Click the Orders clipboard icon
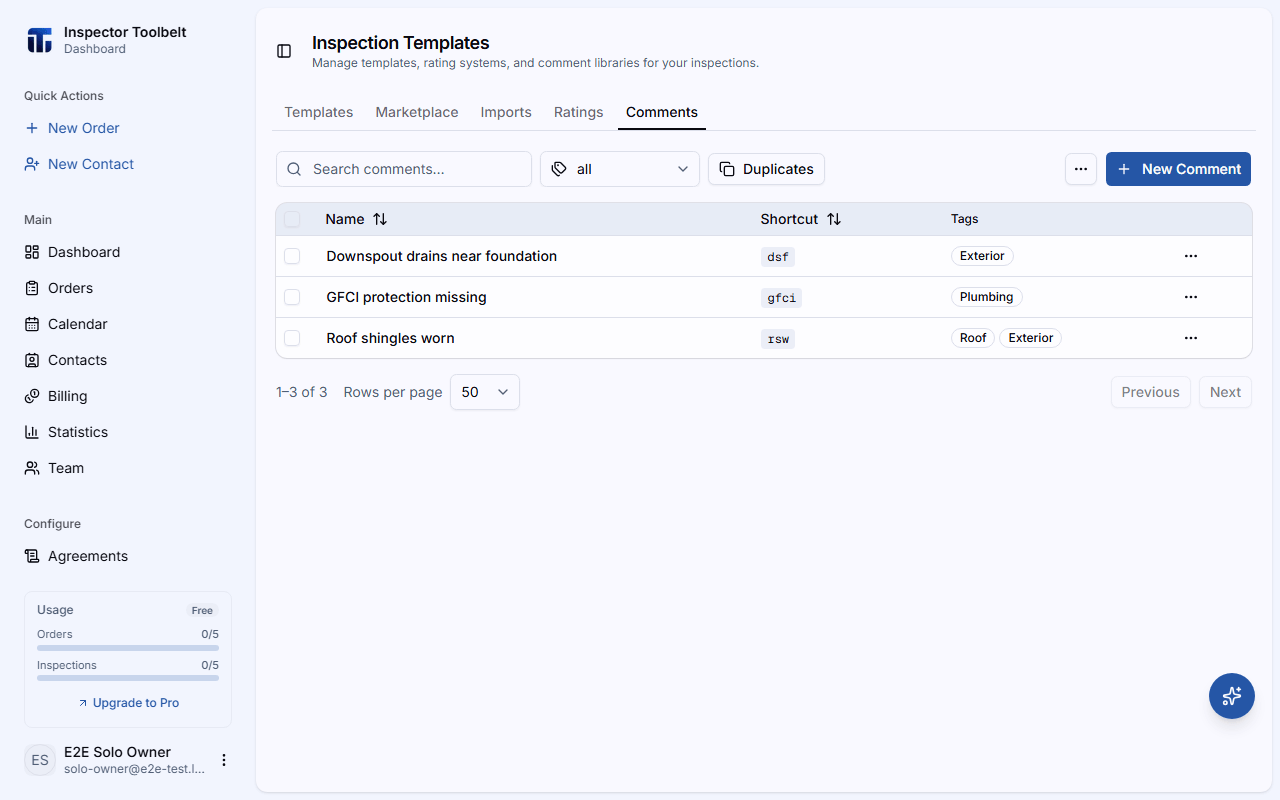The height and width of the screenshot is (800, 1280). click(x=32, y=288)
